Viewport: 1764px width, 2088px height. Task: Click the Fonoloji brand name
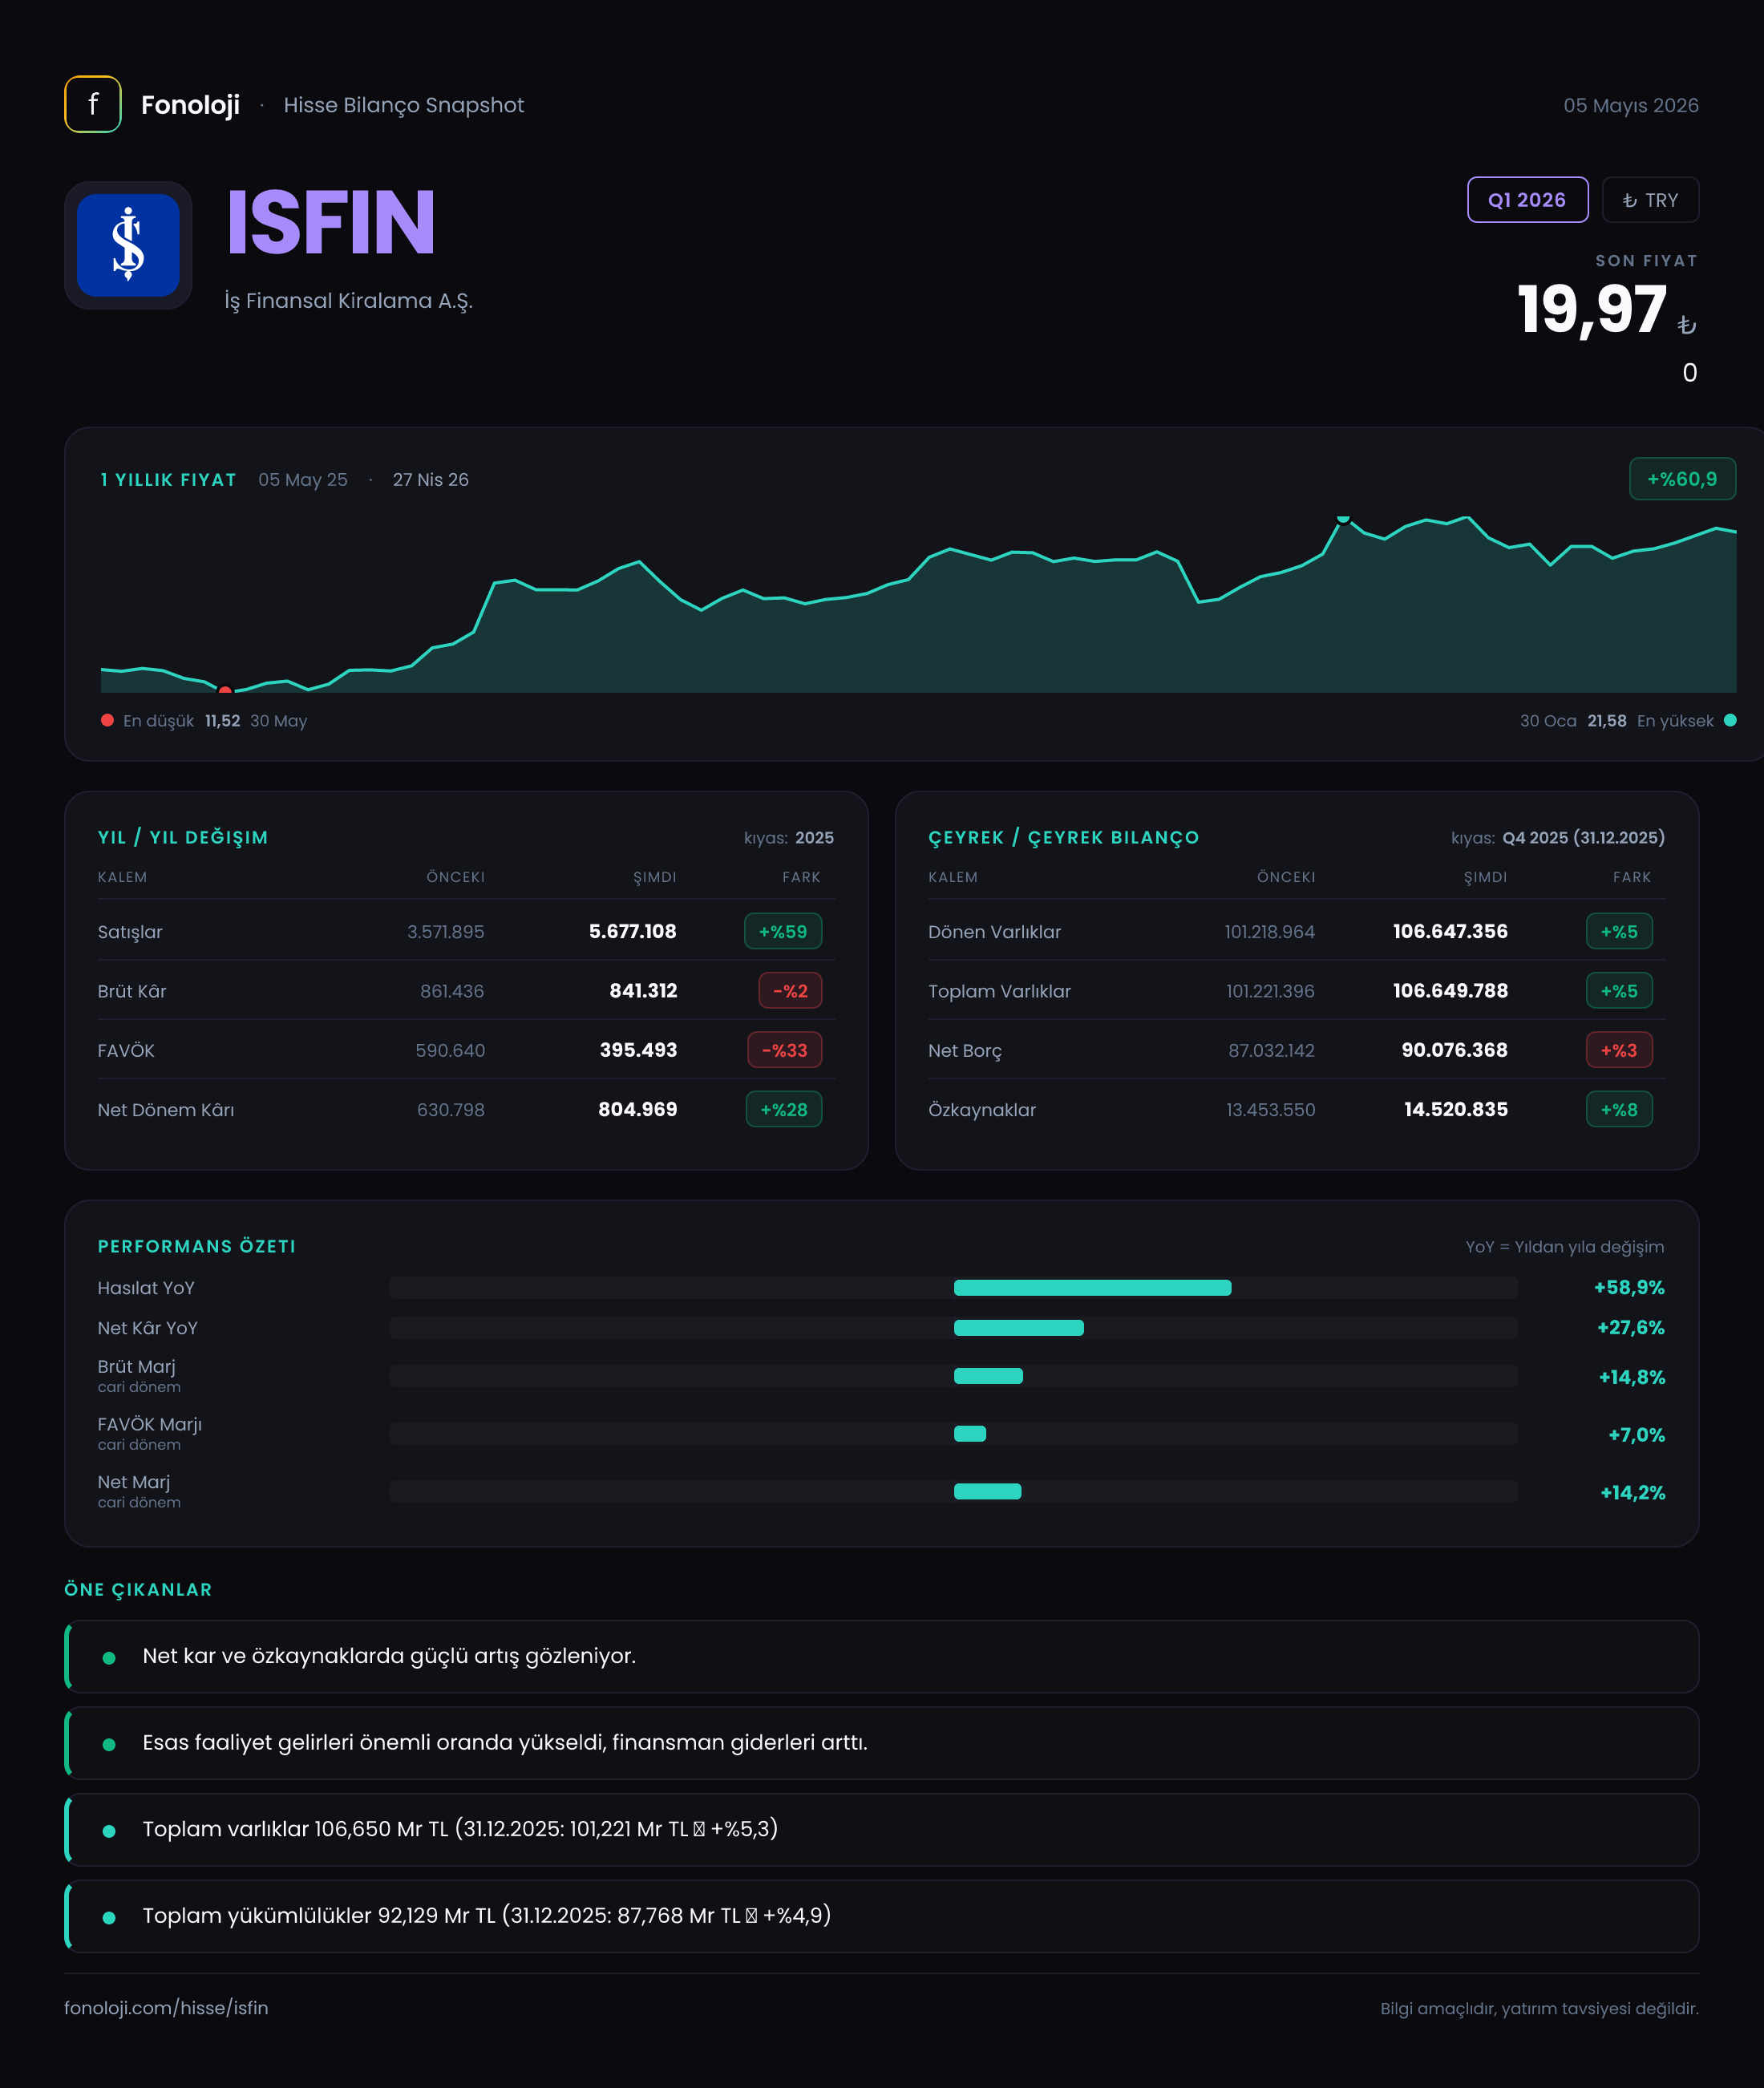(190, 105)
